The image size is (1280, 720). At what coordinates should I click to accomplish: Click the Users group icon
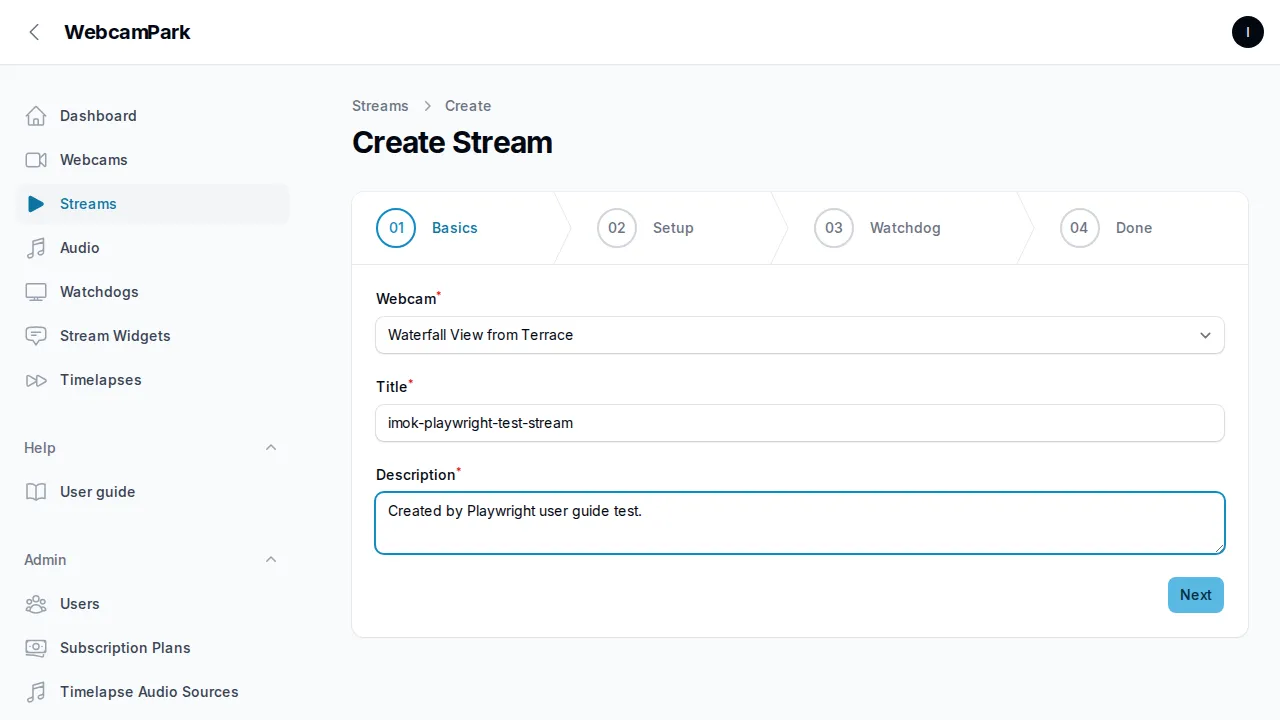pyautogui.click(x=36, y=604)
